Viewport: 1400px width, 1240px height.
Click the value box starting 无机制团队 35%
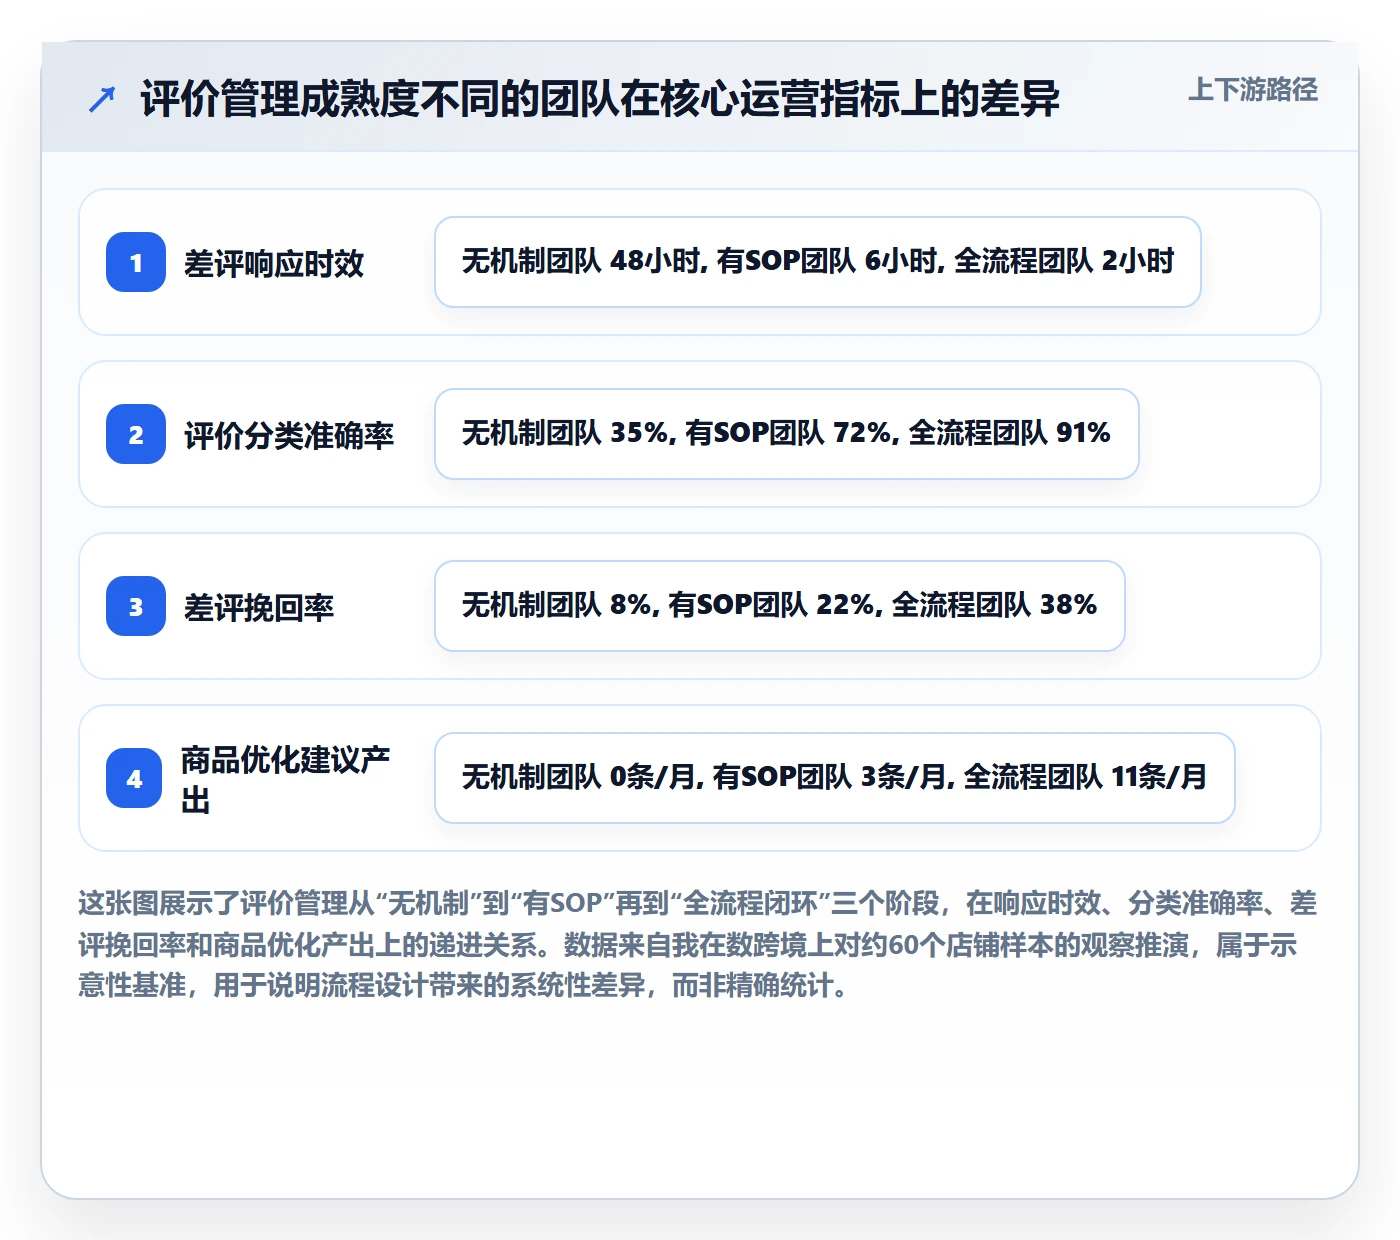coord(787,434)
